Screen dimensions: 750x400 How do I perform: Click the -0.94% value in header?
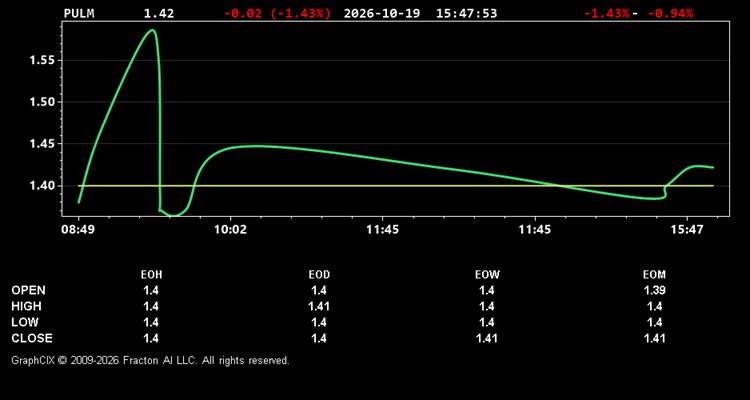670,13
